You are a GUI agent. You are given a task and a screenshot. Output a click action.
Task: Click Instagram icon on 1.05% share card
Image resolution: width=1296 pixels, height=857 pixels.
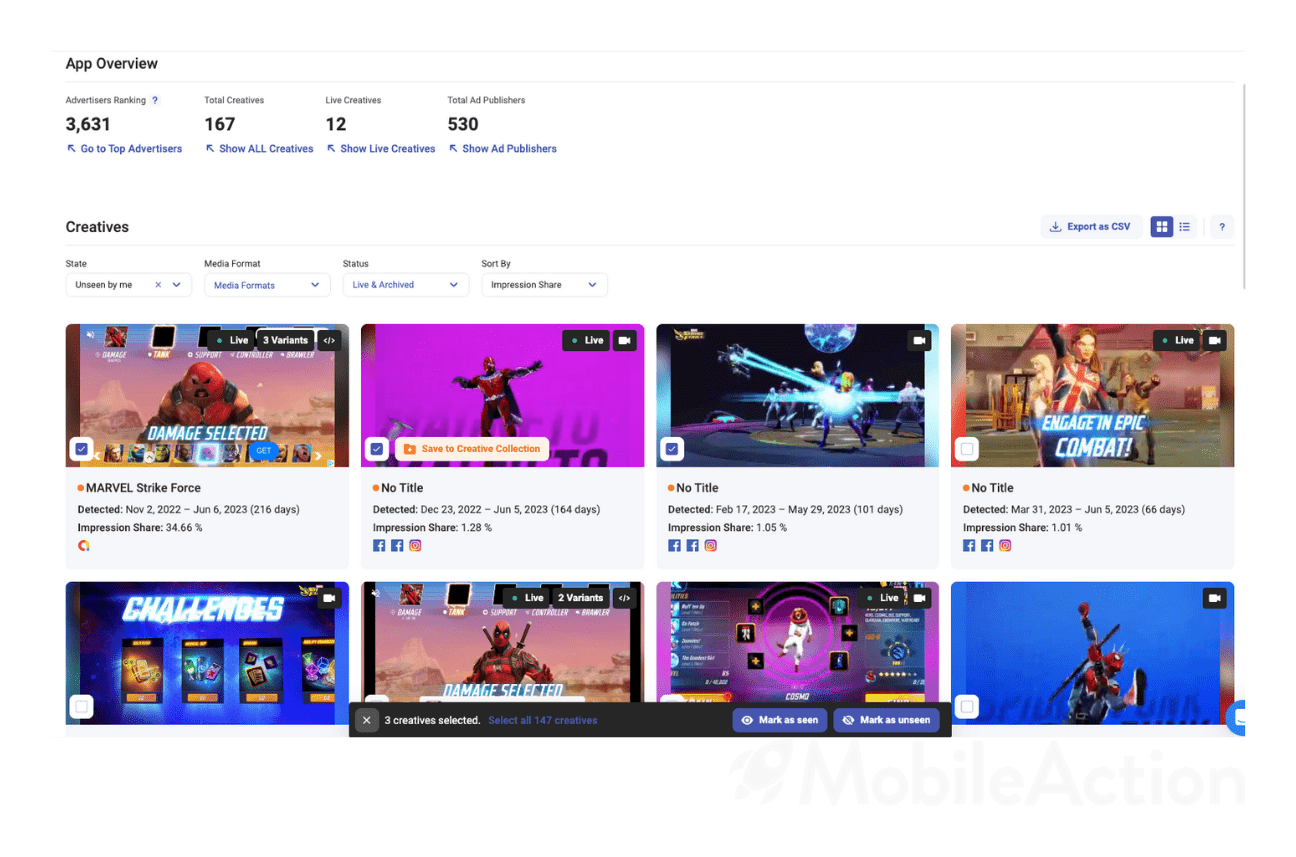click(711, 546)
